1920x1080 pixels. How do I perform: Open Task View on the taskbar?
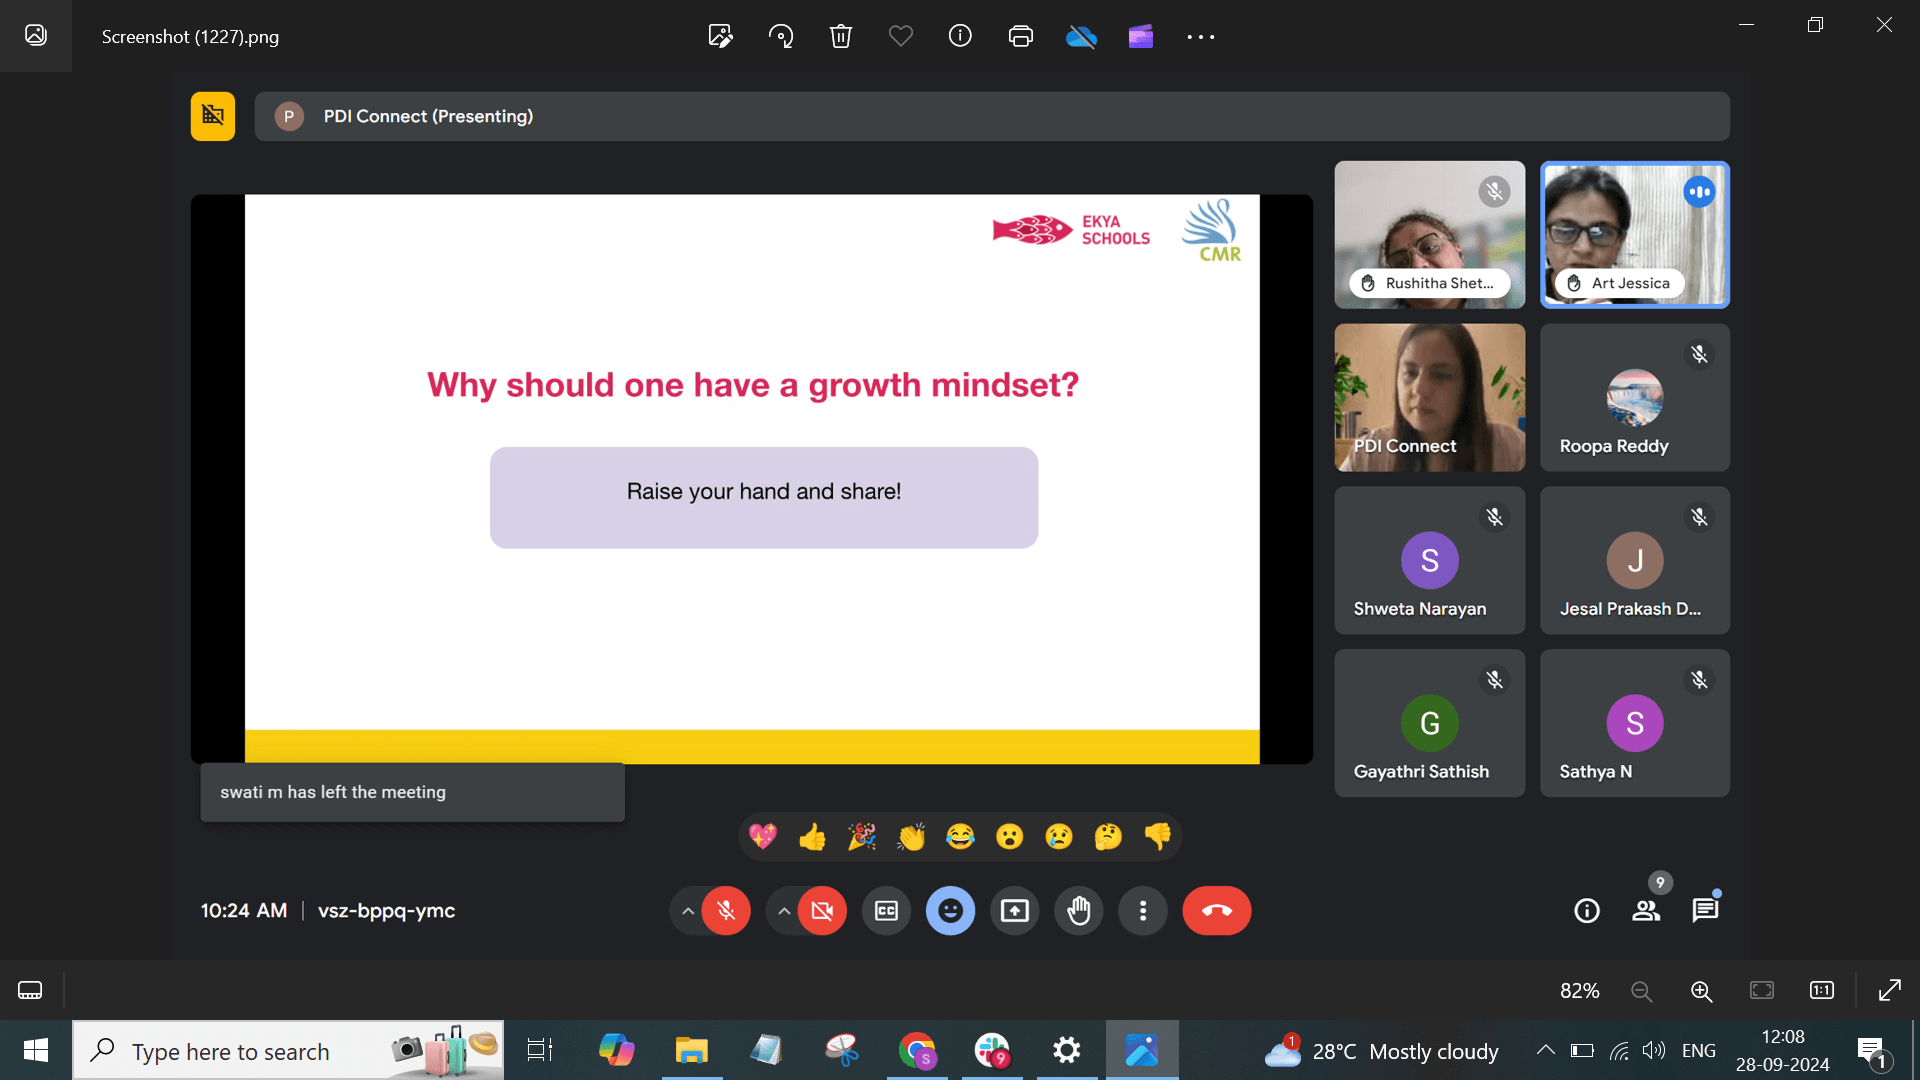tap(540, 1050)
